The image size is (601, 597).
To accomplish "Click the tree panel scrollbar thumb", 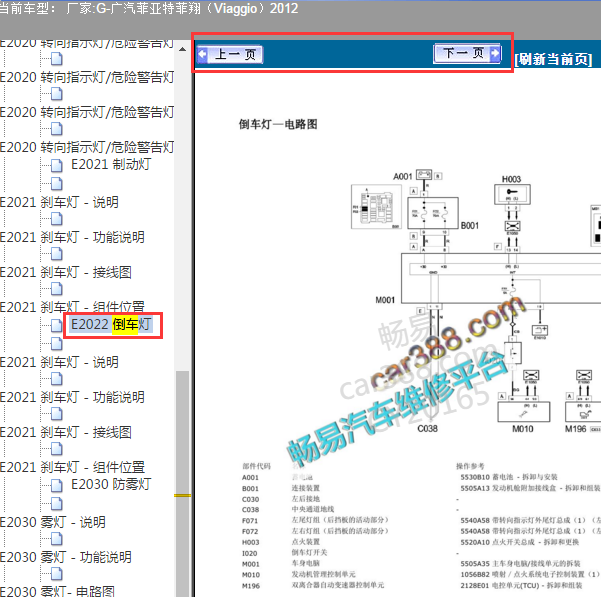I will coord(182,483).
